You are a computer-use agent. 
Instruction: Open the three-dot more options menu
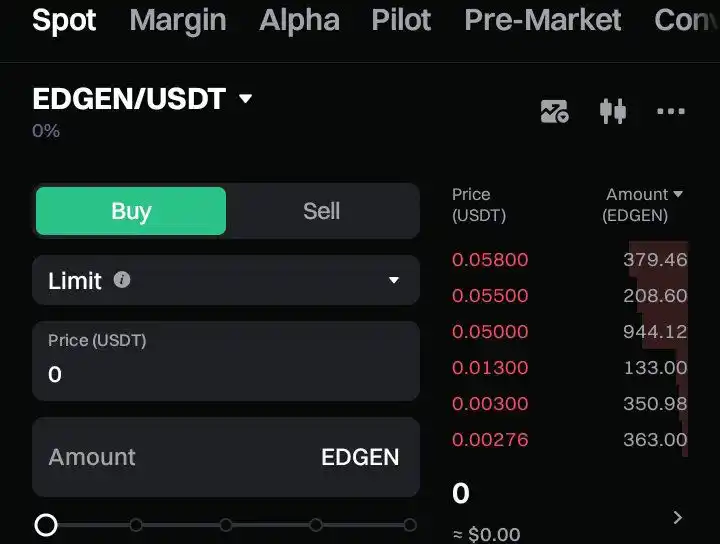coord(671,111)
